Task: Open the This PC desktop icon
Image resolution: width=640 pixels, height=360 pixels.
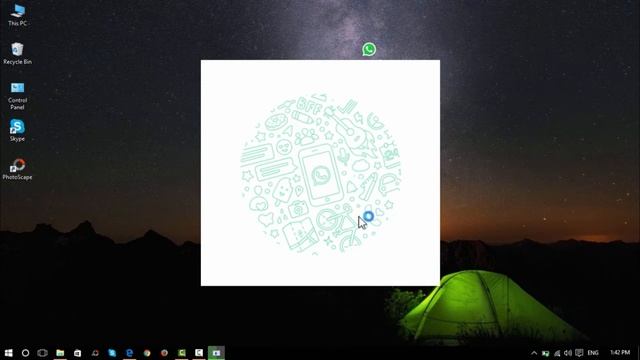Action: click(18, 15)
